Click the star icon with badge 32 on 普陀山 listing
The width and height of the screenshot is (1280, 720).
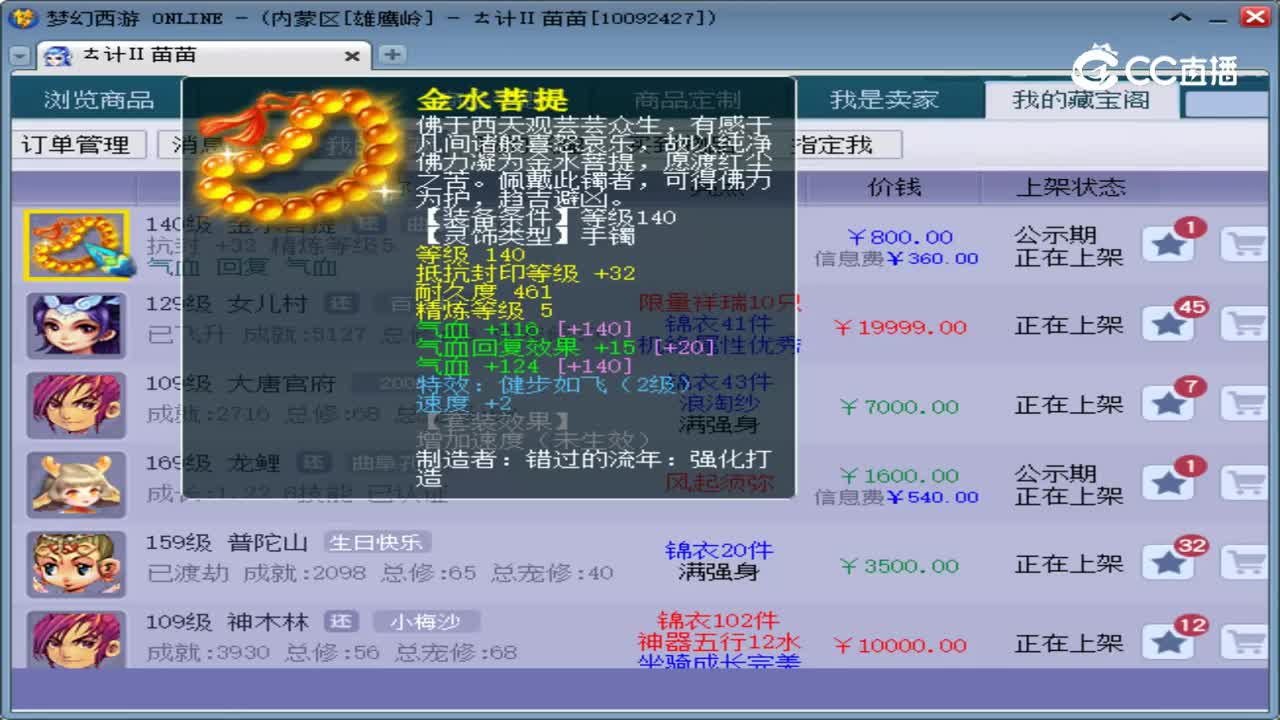(1168, 562)
